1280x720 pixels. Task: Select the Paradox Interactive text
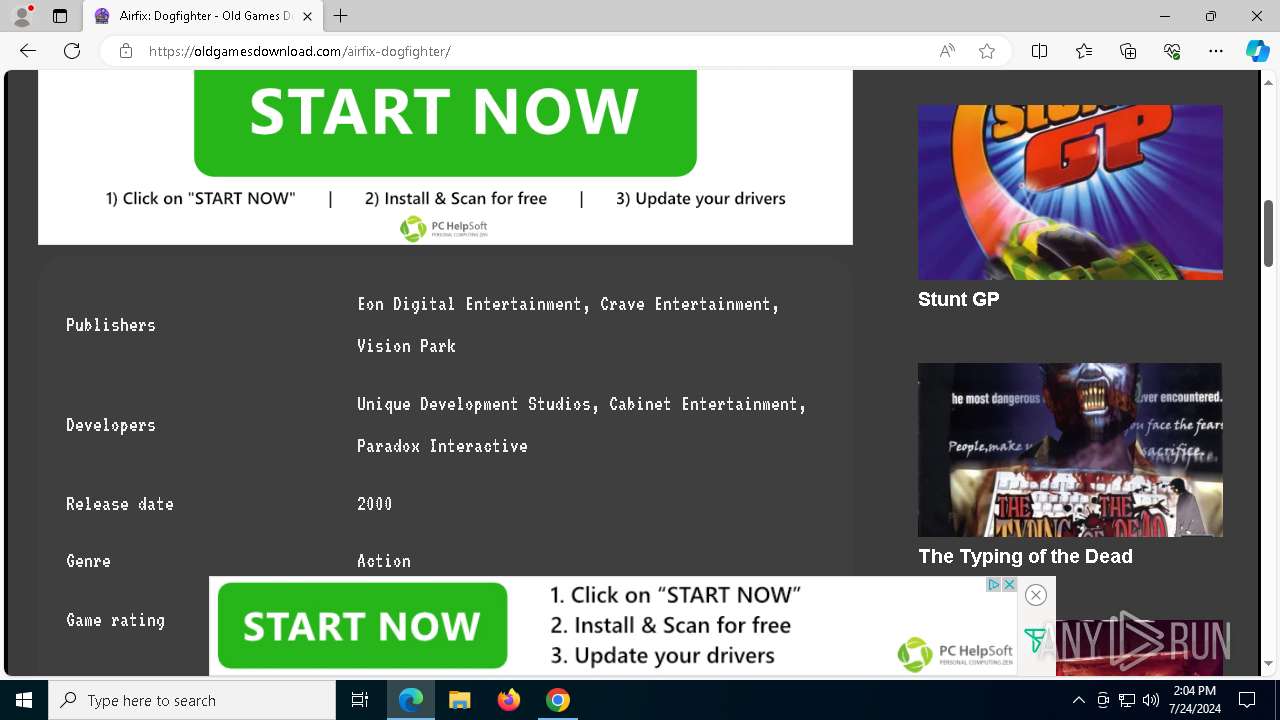pos(442,446)
